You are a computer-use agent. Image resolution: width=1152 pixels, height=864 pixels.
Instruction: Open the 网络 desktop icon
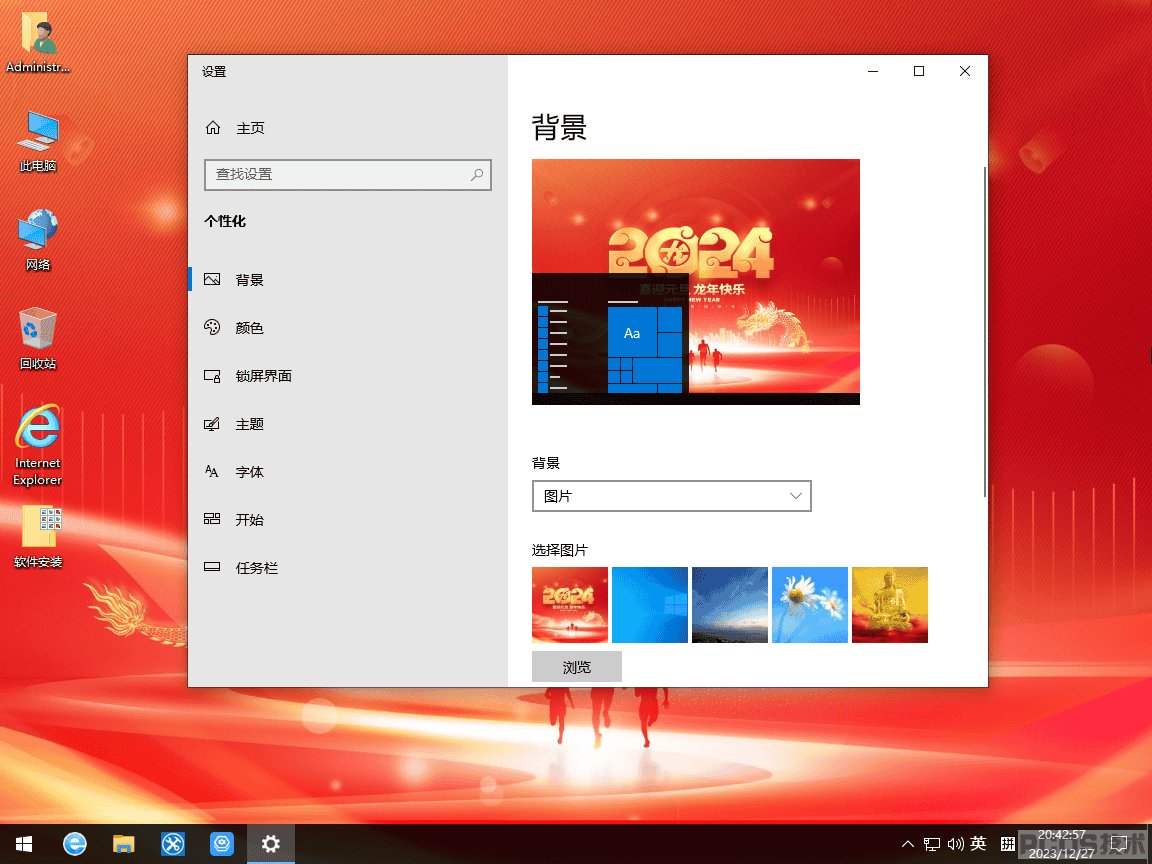coord(37,240)
